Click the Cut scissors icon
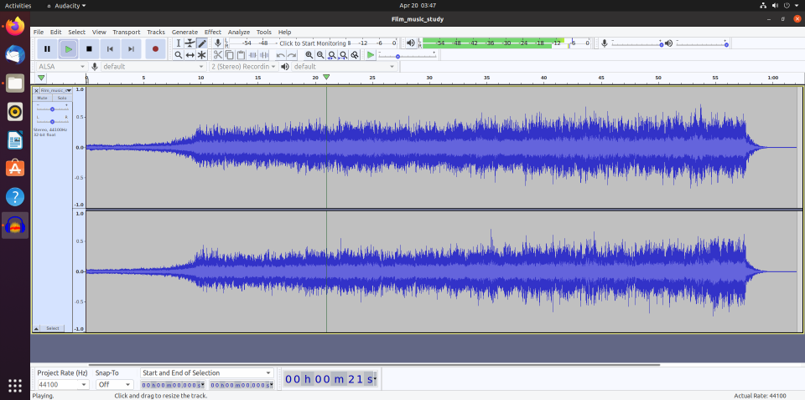805x400 pixels. pyautogui.click(x=218, y=55)
